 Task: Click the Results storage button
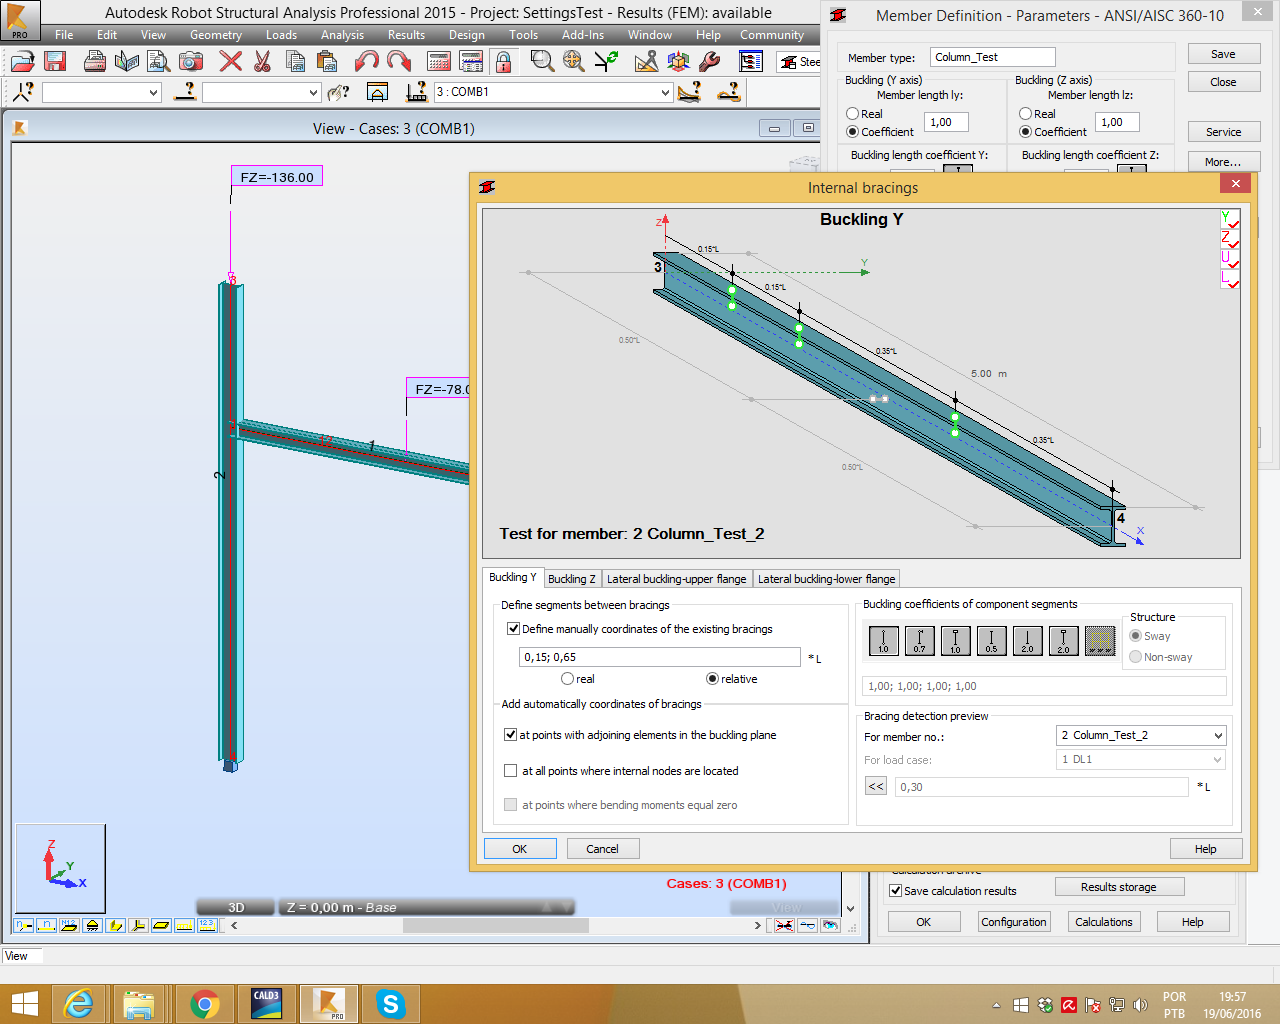pyautogui.click(x=1118, y=887)
